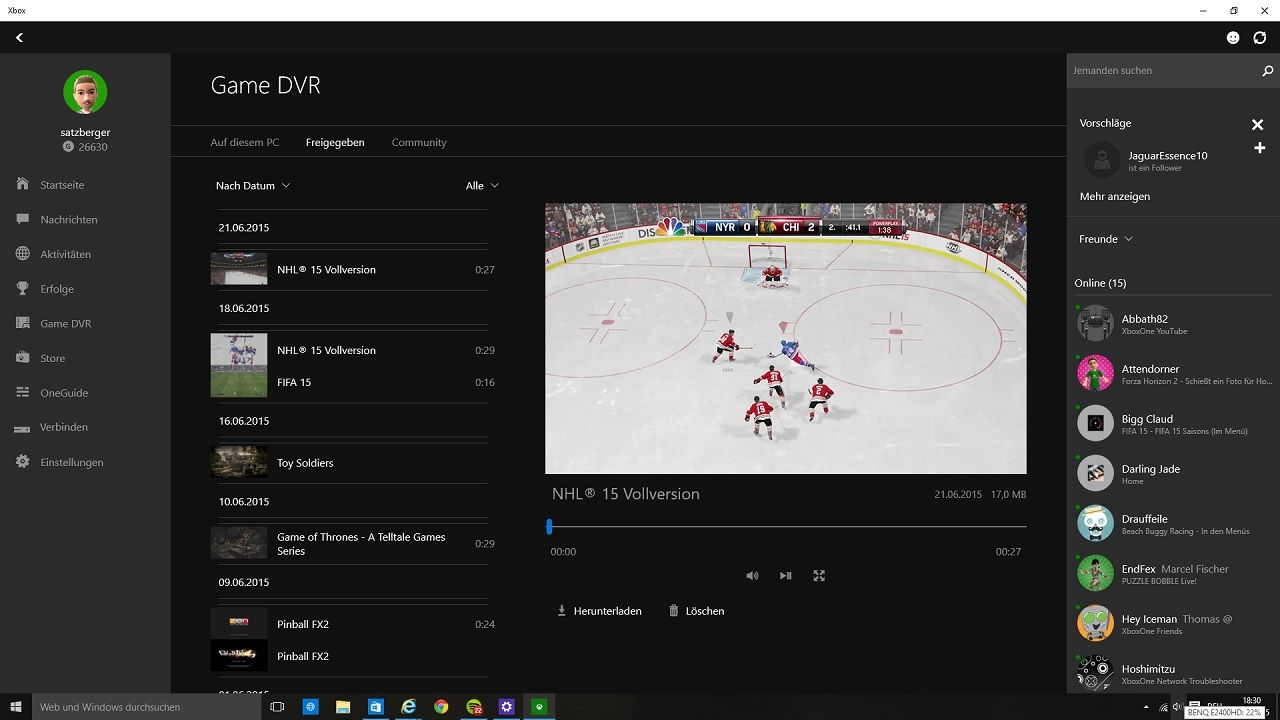Select the first Pinball FX2 clip
Image resolution: width=1280 pixels, height=720 pixels.
(x=353, y=624)
